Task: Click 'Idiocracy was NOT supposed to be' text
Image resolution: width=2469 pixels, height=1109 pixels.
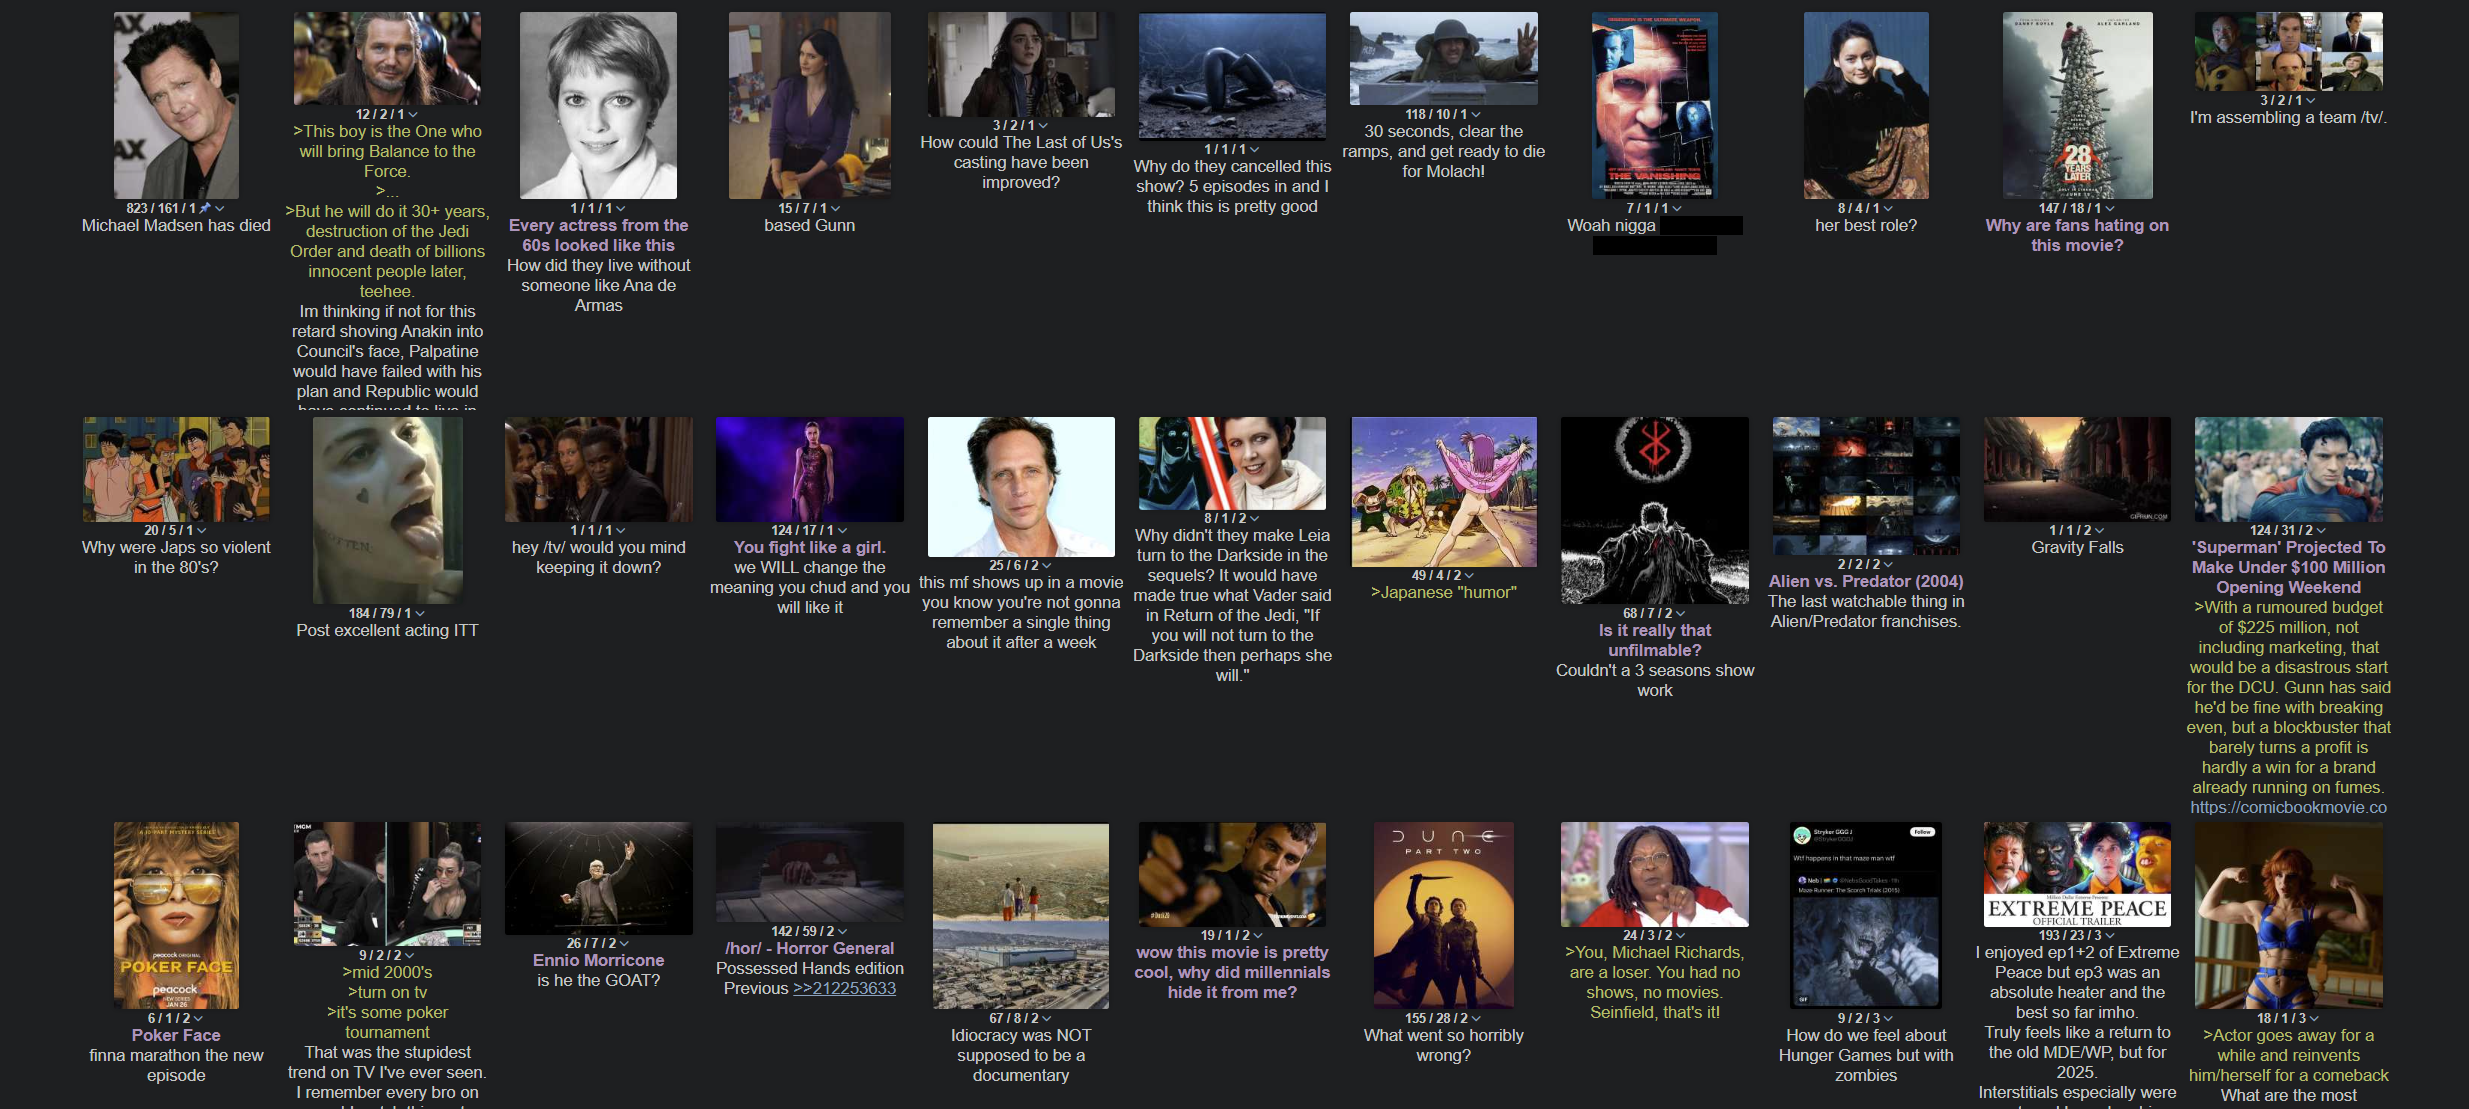Action: click(x=1021, y=1055)
